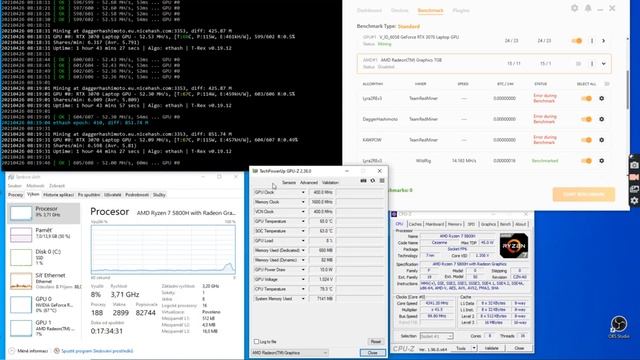Click the gallery icon in the side overlay

634,189
